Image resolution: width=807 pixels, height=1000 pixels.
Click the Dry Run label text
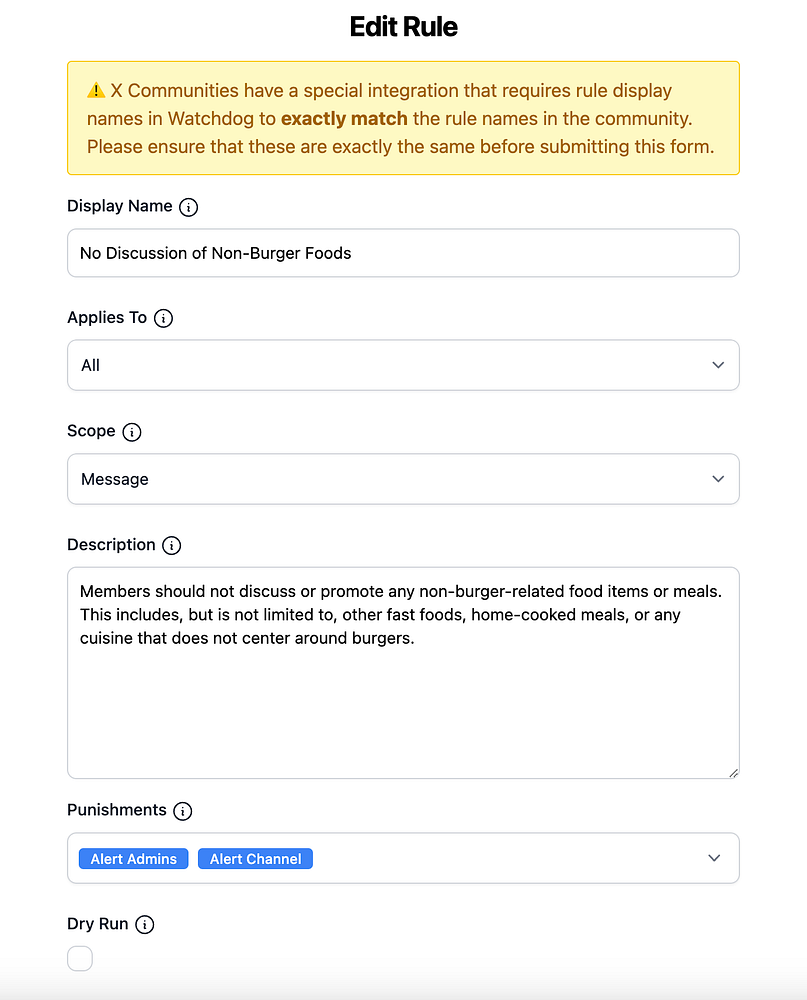point(98,924)
